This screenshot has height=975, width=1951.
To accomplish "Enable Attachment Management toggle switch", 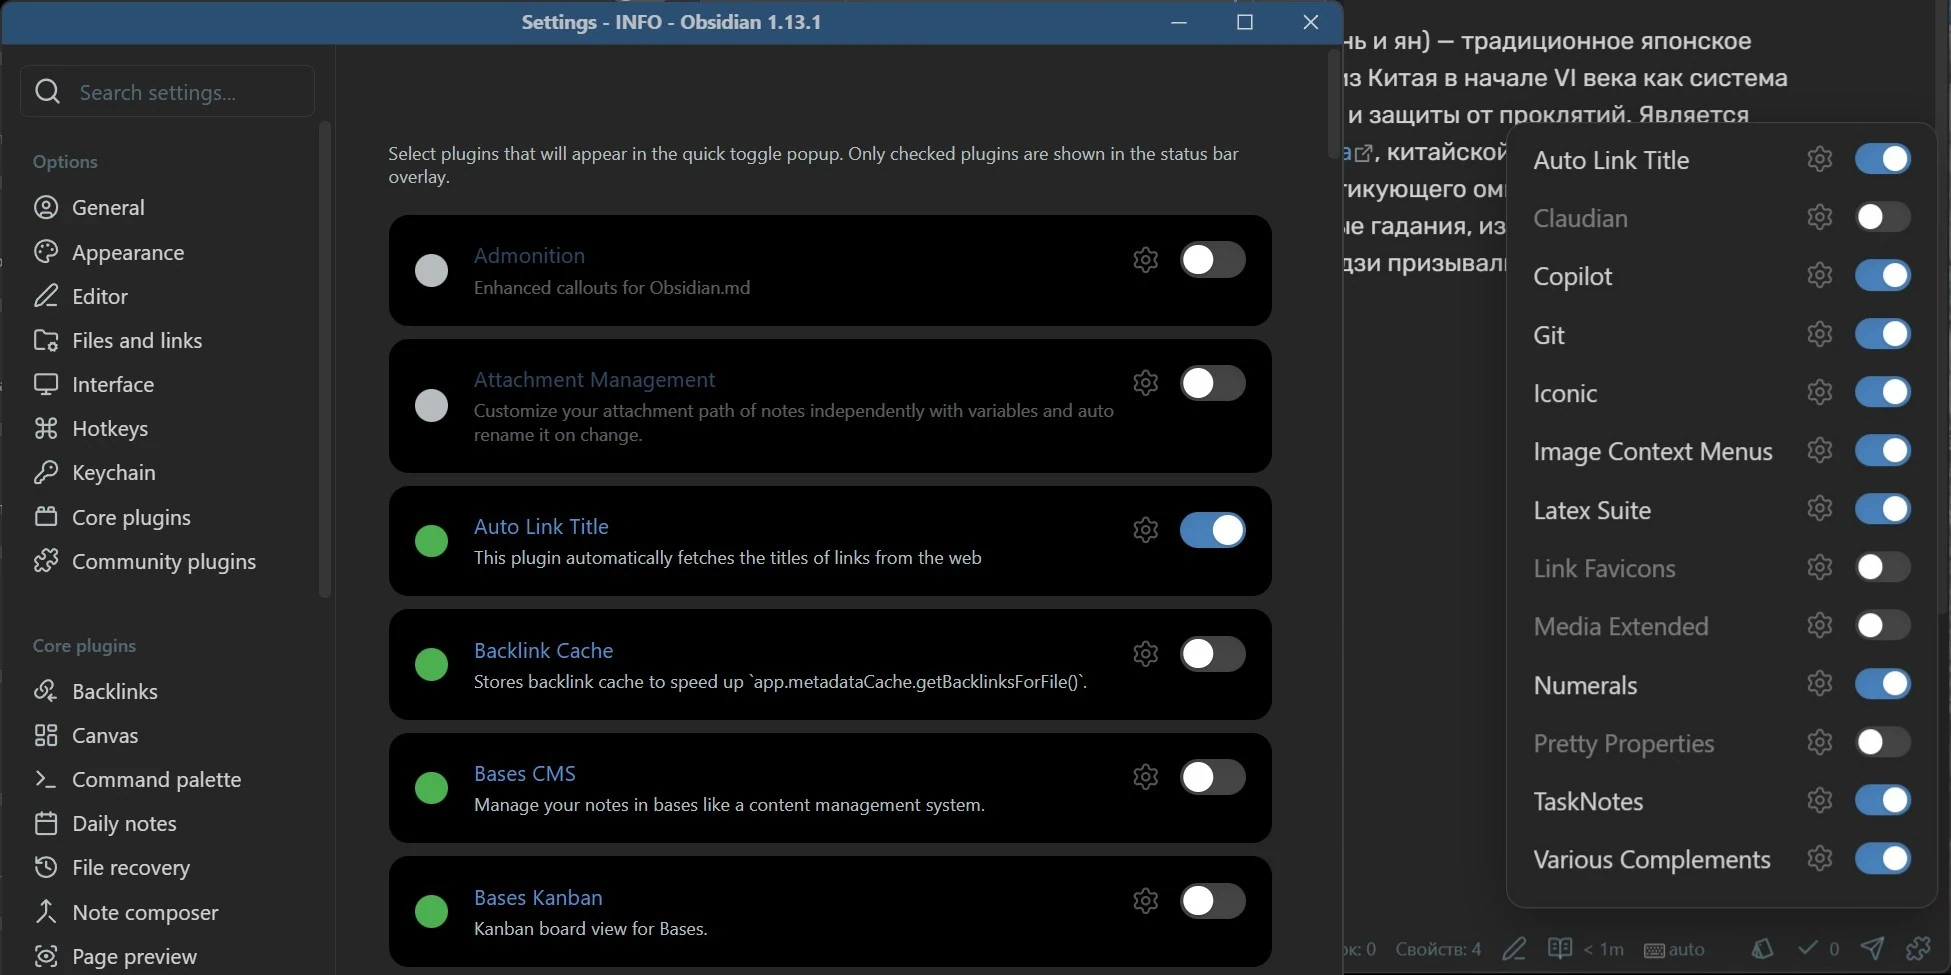I will (1212, 383).
